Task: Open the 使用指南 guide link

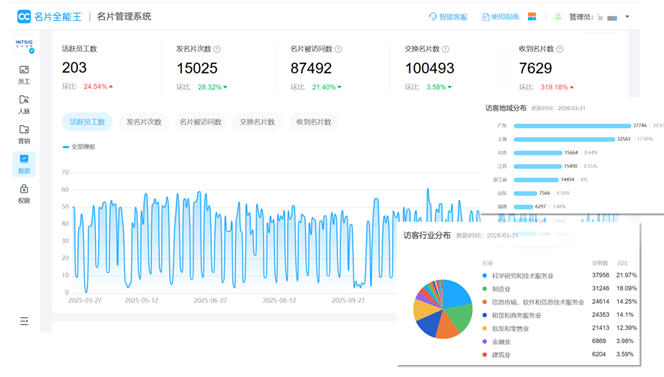Action: [501, 17]
